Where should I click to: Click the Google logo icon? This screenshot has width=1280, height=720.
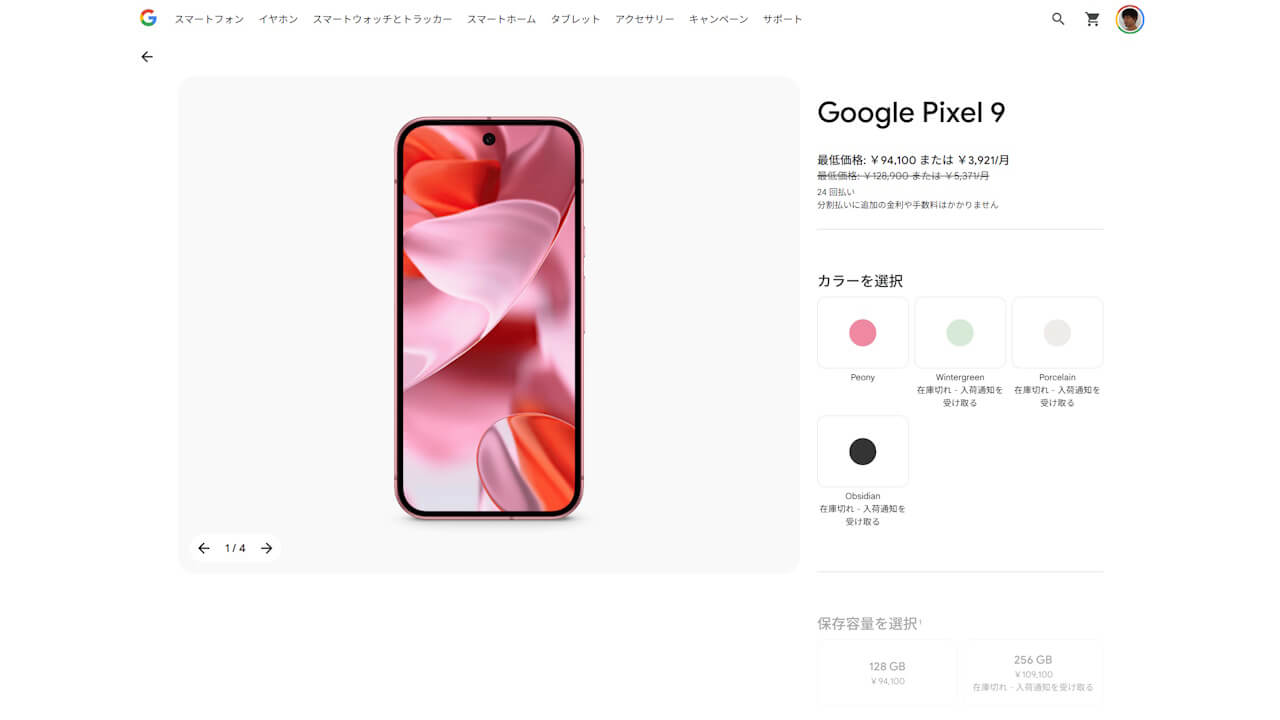[x=148, y=18]
